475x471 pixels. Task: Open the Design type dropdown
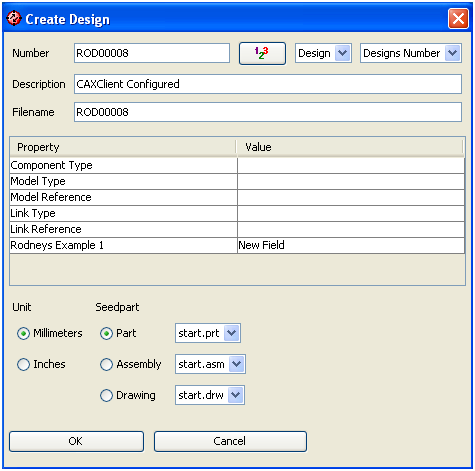[x=323, y=53]
